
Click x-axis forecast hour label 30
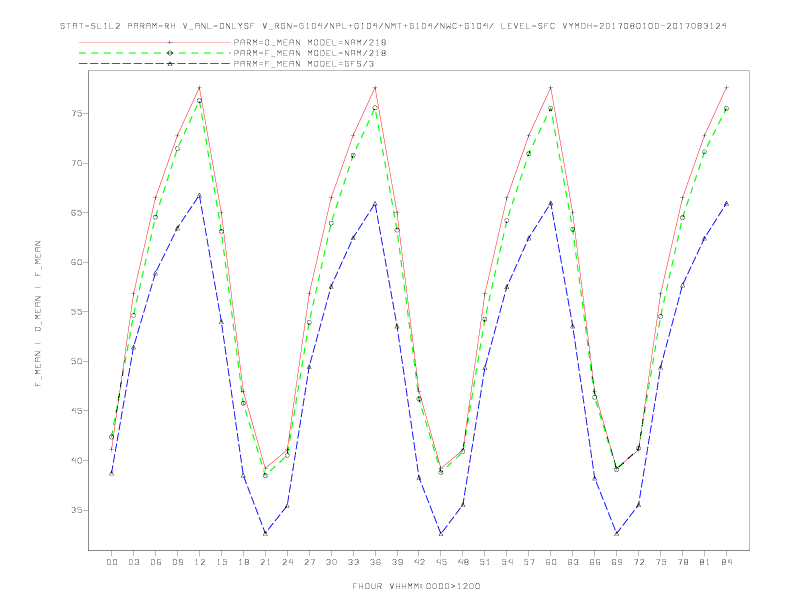click(x=331, y=562)
